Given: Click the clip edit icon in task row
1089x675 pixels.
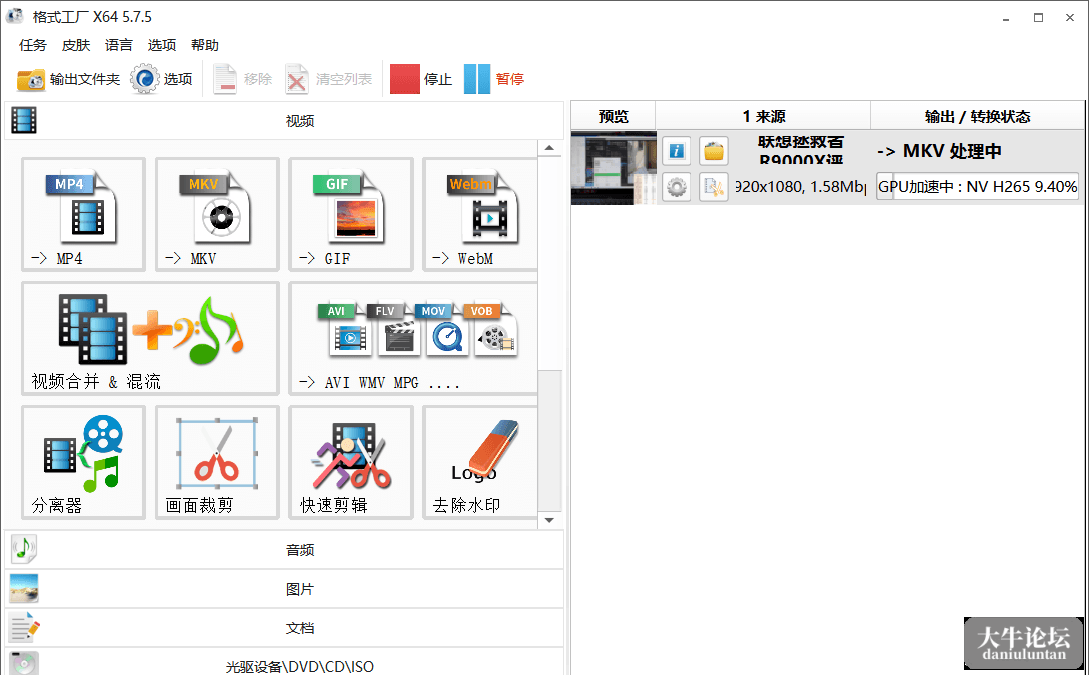Looking at the screenshot, I should click(713, 187).
